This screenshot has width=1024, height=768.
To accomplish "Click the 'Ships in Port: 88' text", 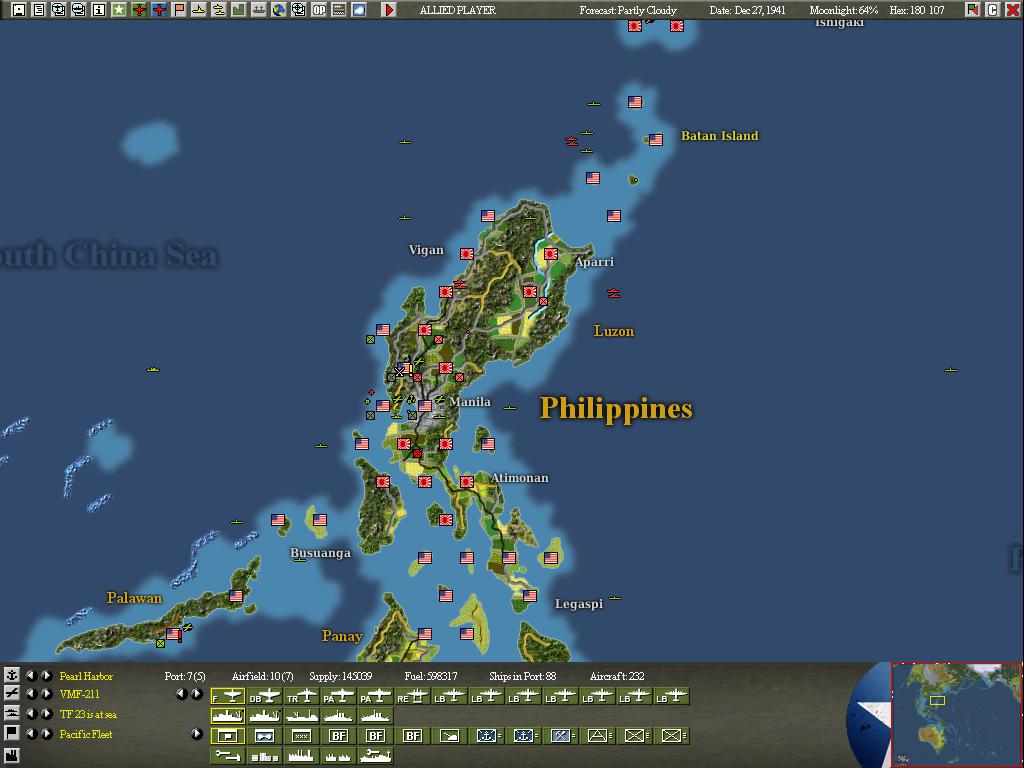I will (x=522, y=676).
